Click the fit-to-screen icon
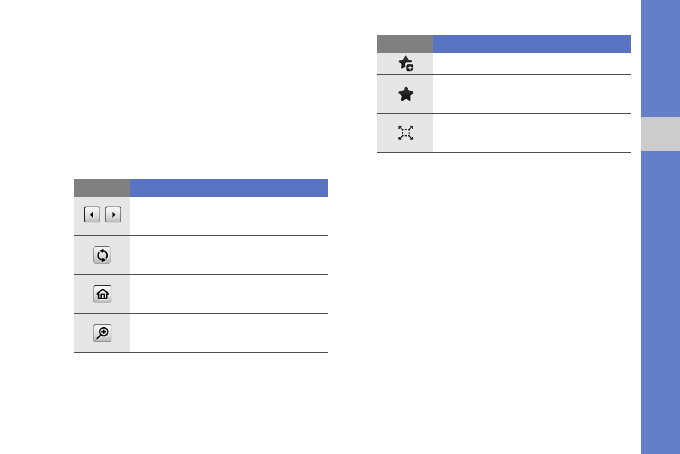 point(405,132)
